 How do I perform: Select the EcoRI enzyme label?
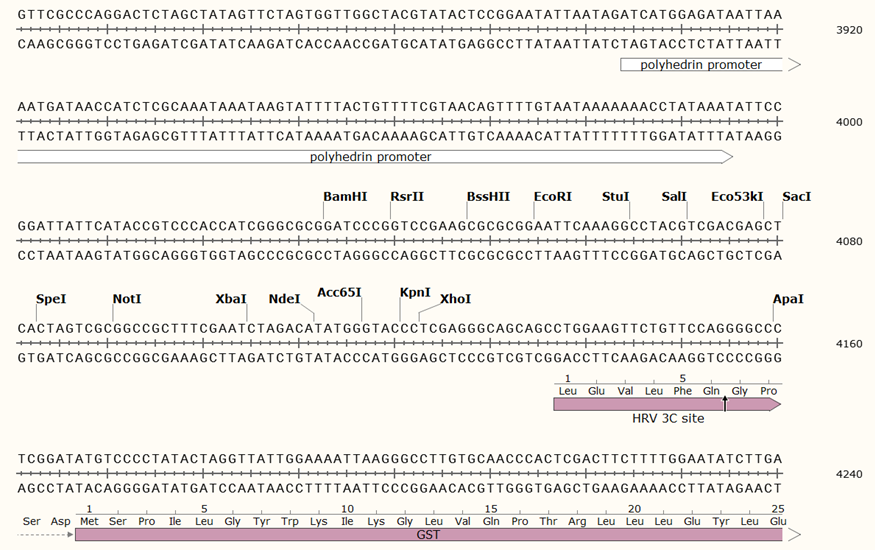553,196
